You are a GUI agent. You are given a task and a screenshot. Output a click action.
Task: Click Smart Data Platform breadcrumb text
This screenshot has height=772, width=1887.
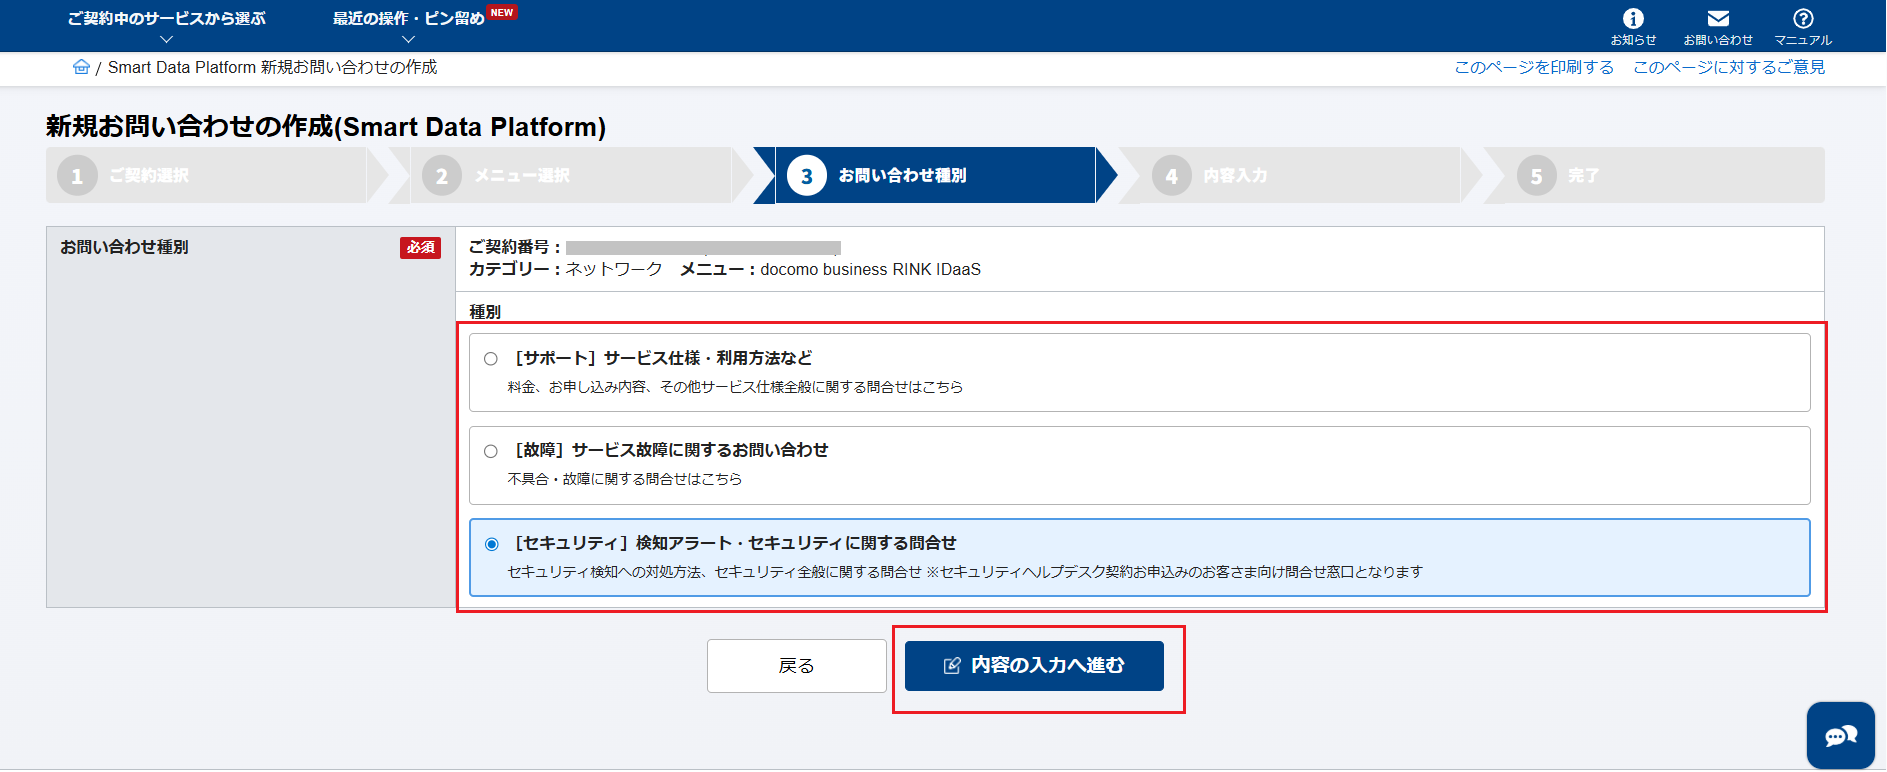point(272,67)
